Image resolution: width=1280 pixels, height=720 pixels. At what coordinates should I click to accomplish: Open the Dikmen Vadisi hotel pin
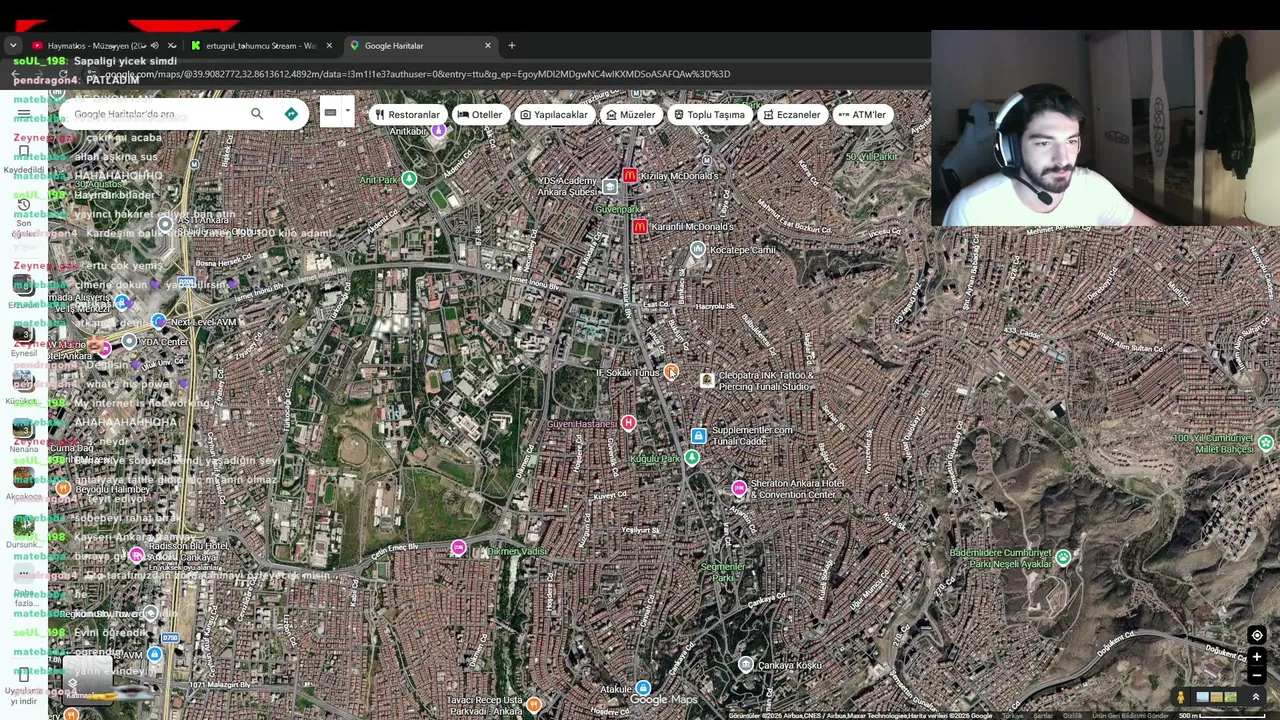[458, 547]
